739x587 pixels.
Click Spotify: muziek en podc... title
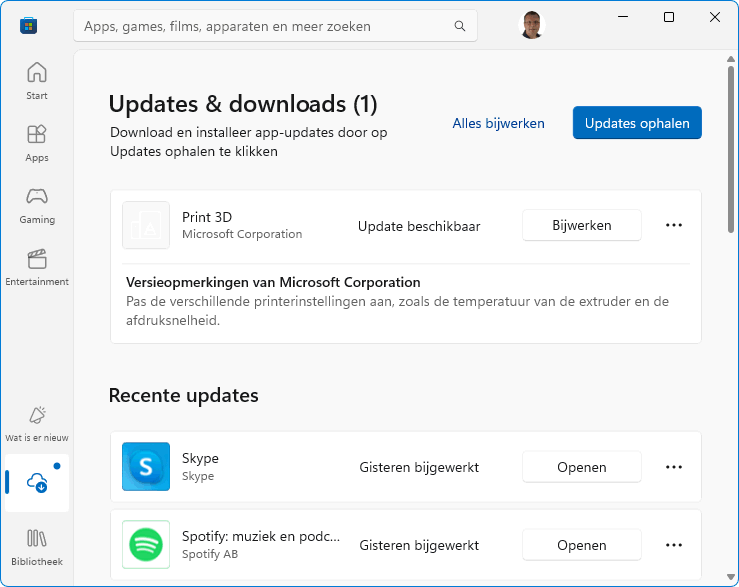[x=261, y=536]
